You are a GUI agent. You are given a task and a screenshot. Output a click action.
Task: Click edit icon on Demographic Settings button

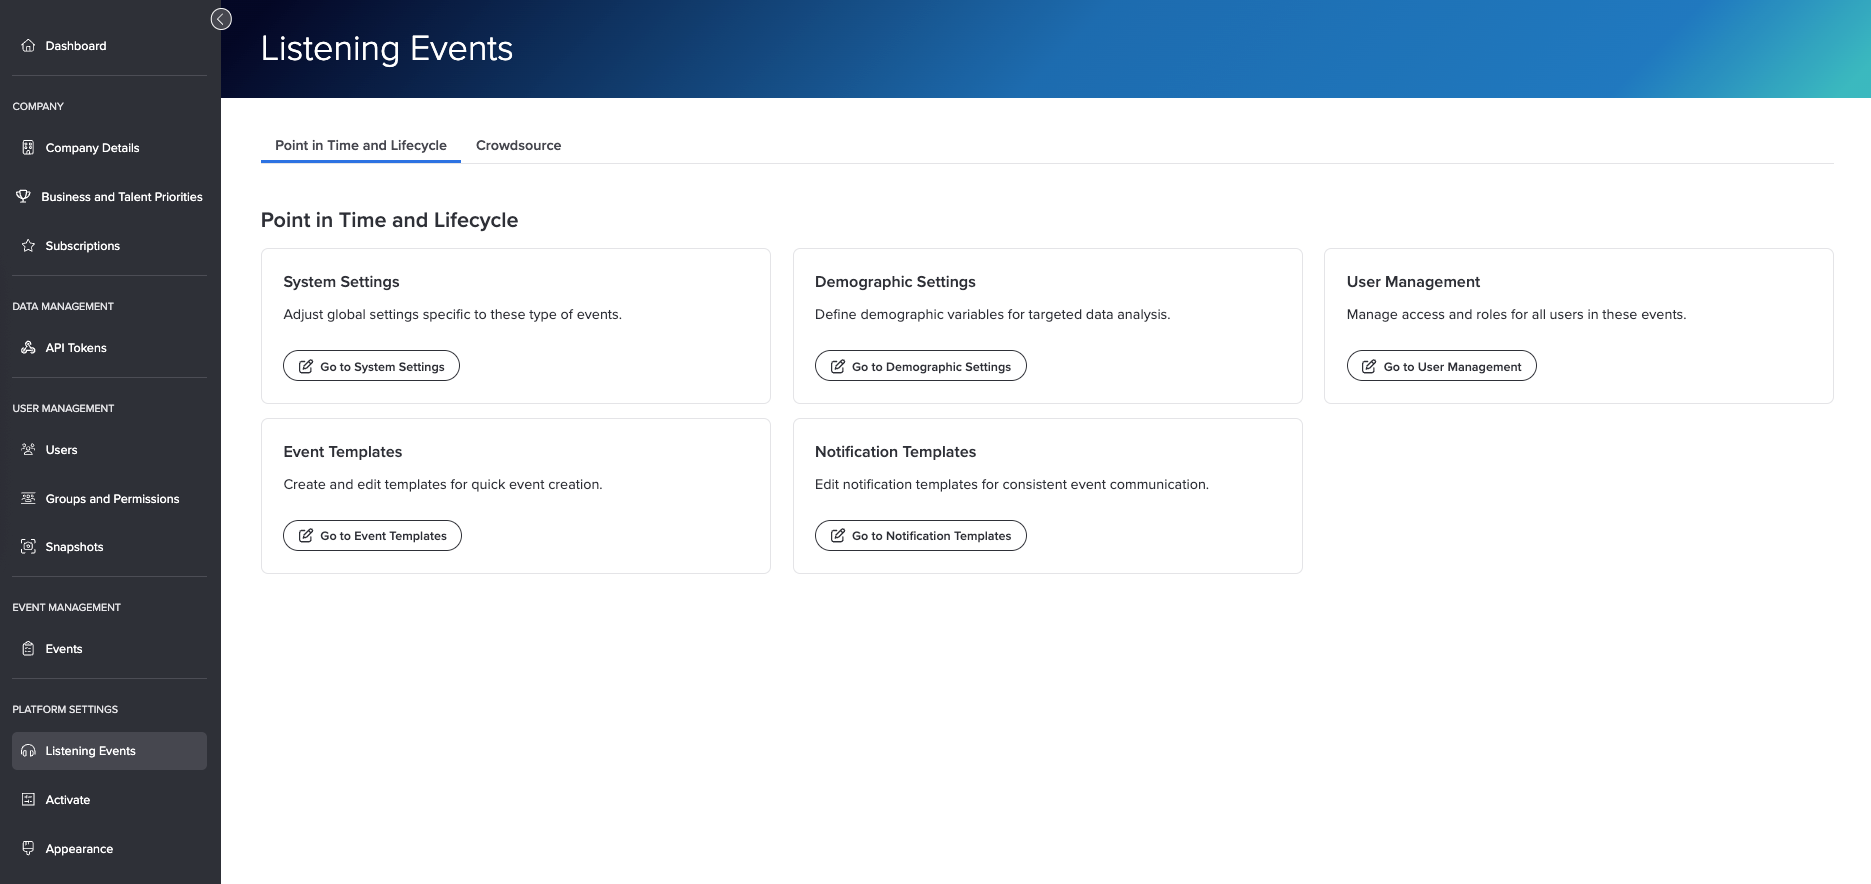click(x=838, y=367)
